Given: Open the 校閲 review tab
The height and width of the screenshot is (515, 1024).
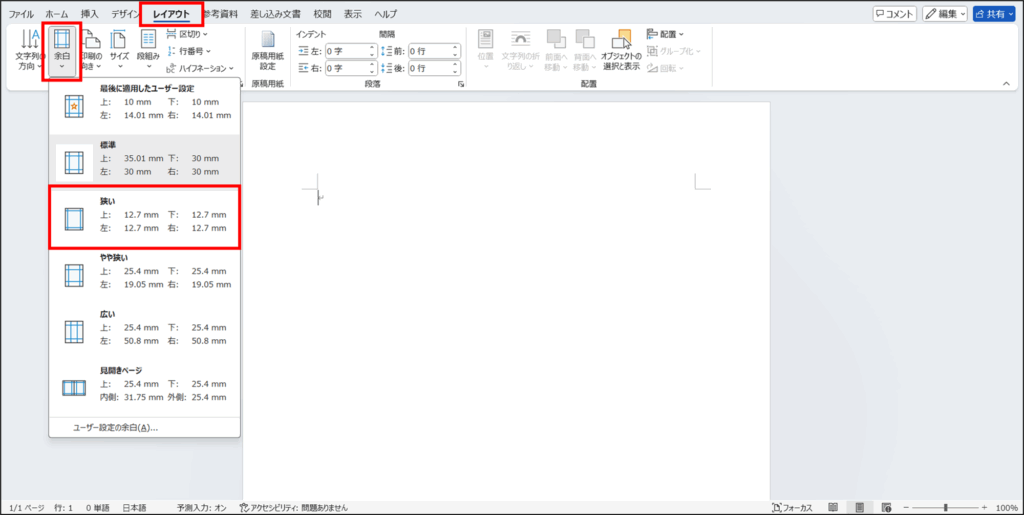Looking at the screenshot, I should click(322, 14).
